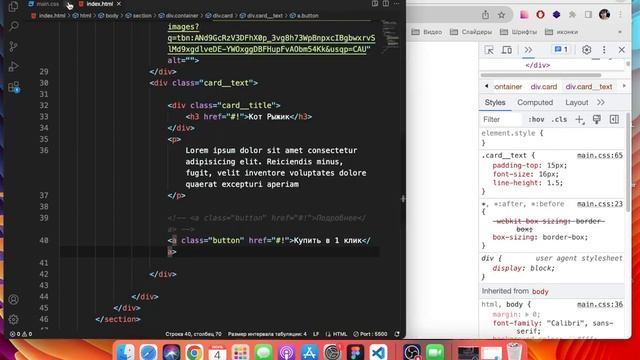Toggle the Chrome side panel

(588, 15)
